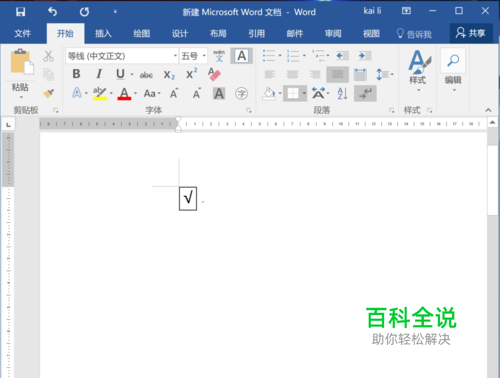
Task: Toggle character shading A icon
Action: [219, 94]
